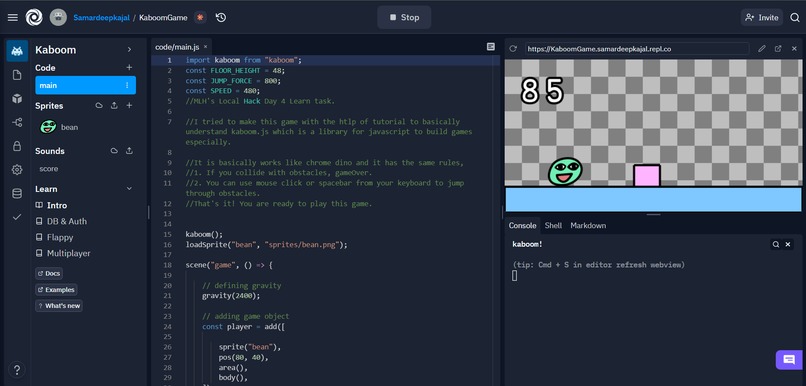Click the webview URL address field
This screenshot has height=386, width=806.
(637, 49)
